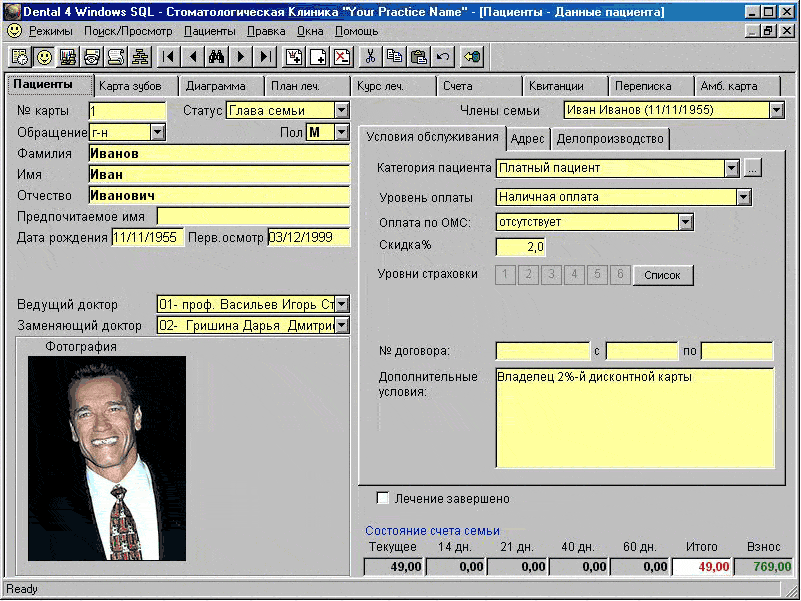The image size is (801, 601).
Task: Click the 'Фамилия' input field
Action: click(x=218, y=154)
